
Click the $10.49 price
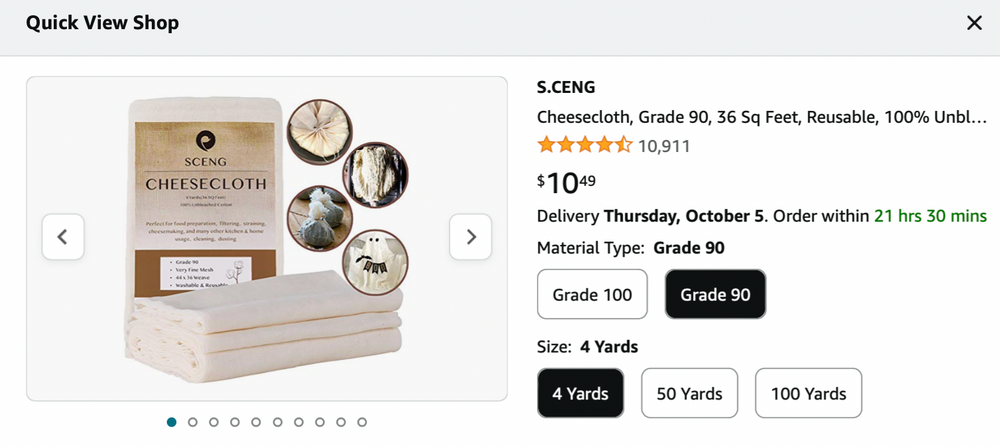(567, 183)
